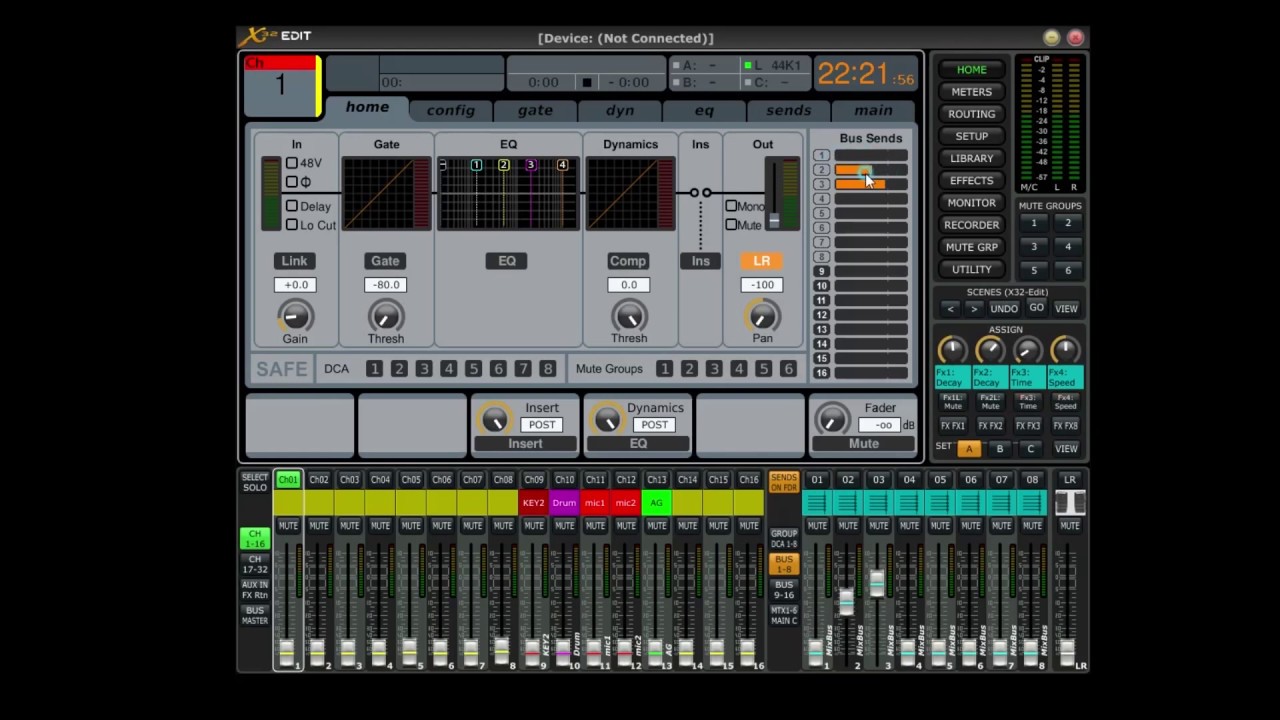Select EQ band 4 marker

pos(562,165)
